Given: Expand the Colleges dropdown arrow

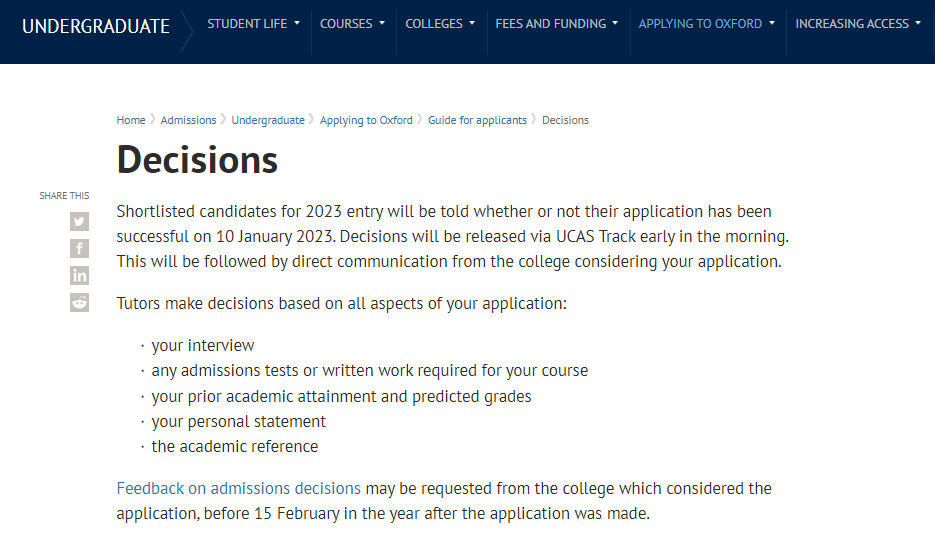Looking at the screenshot, I should pyautogui.click(x=472, y=24).
